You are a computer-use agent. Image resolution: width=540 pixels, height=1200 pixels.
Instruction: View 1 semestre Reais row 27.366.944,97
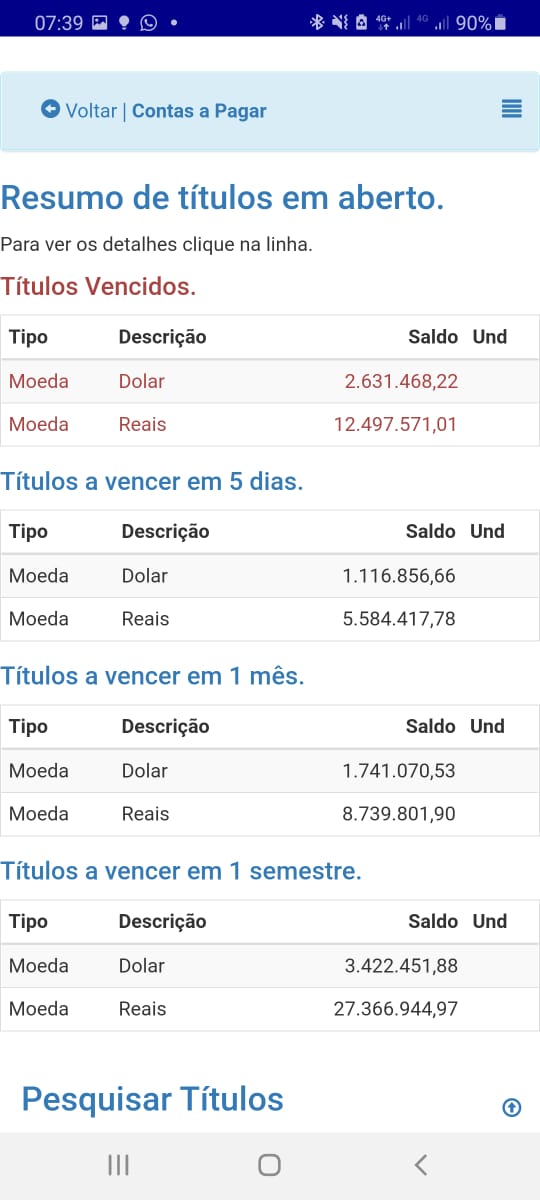click(270, 1009)
